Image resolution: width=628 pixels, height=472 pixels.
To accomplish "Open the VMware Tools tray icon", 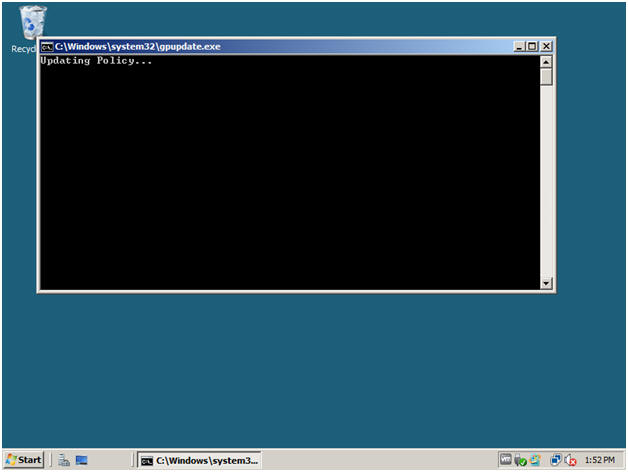I will tap(506, 459).
